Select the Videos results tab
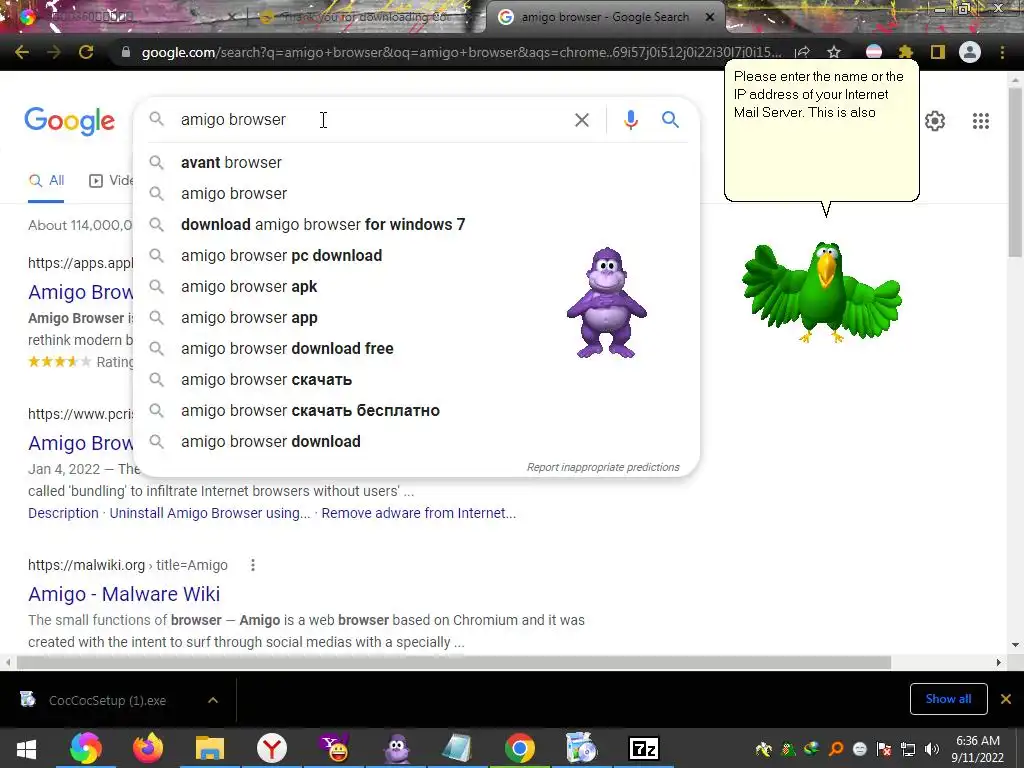Screen dimensions: 1024x768 point(111,181)
